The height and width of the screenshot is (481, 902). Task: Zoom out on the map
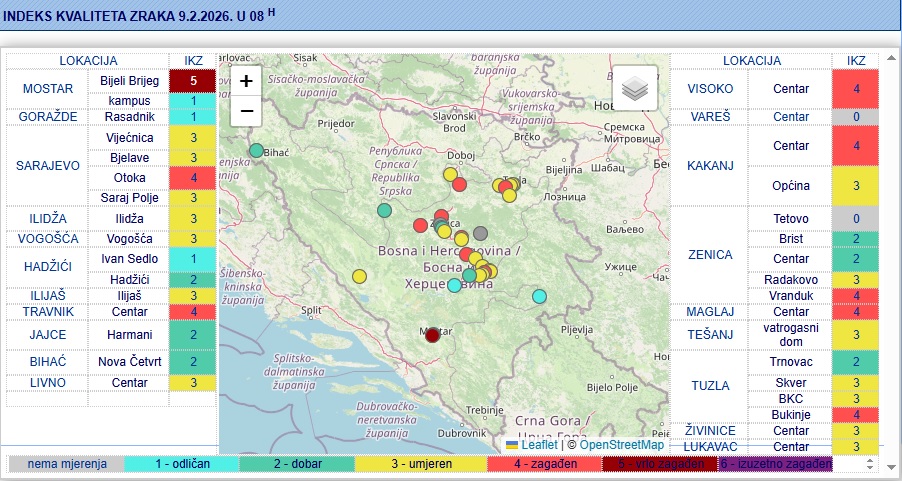(246, 110)
